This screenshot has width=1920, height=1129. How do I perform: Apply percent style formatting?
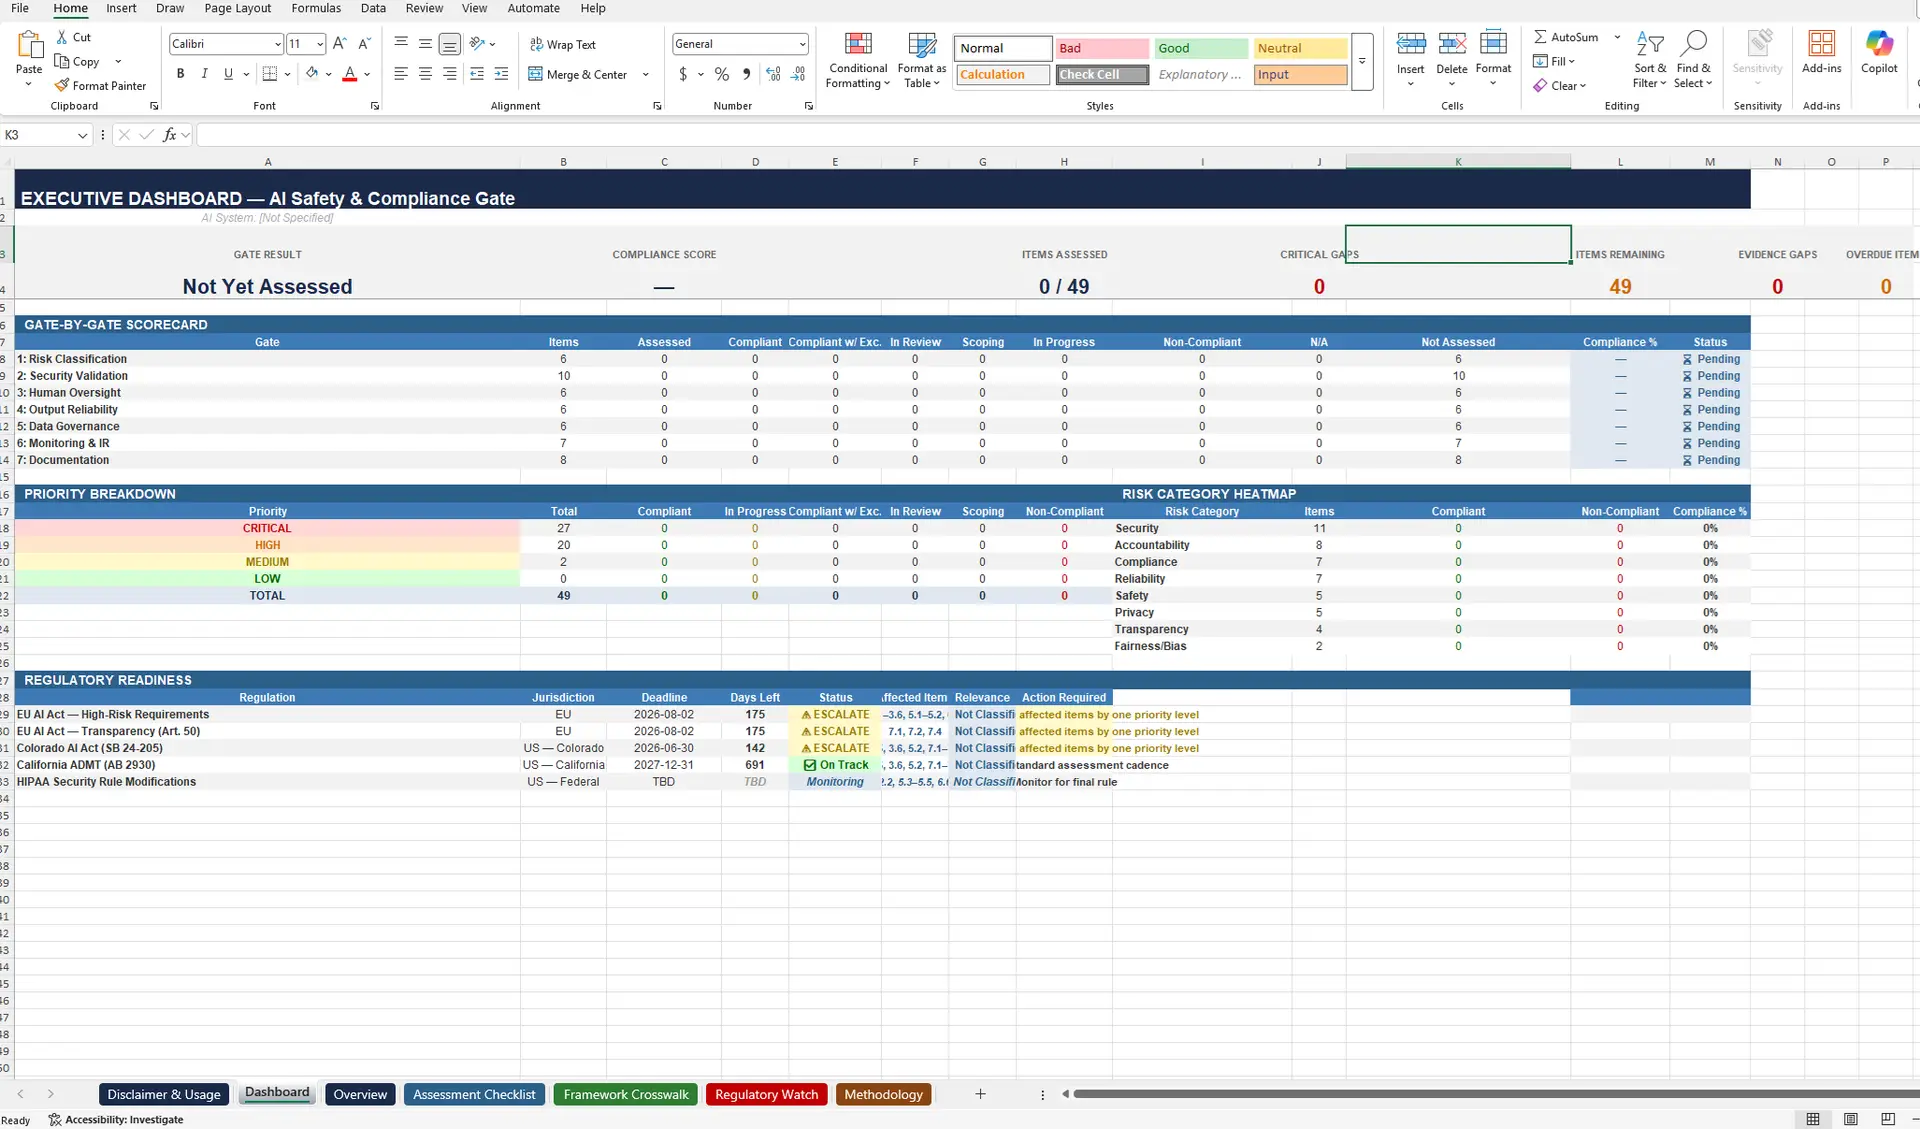722,75
